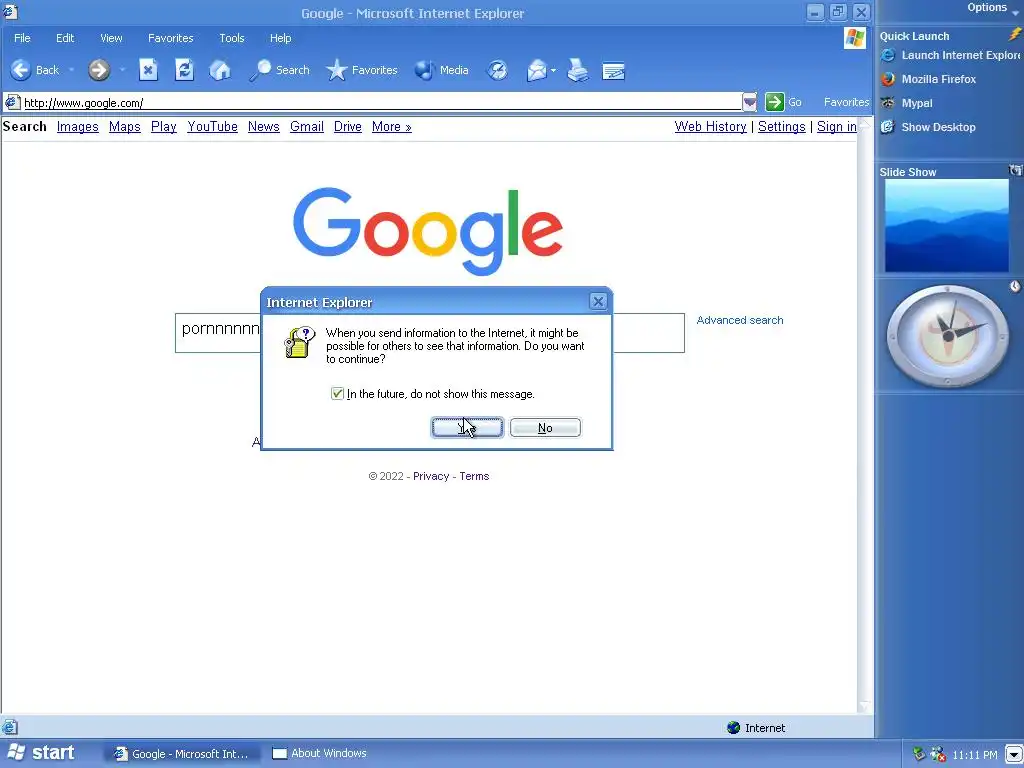This screenshot has height=768, width=1024.
Task: Click the Quick Launch lightning icon
Action: (x=1015, y=34)
